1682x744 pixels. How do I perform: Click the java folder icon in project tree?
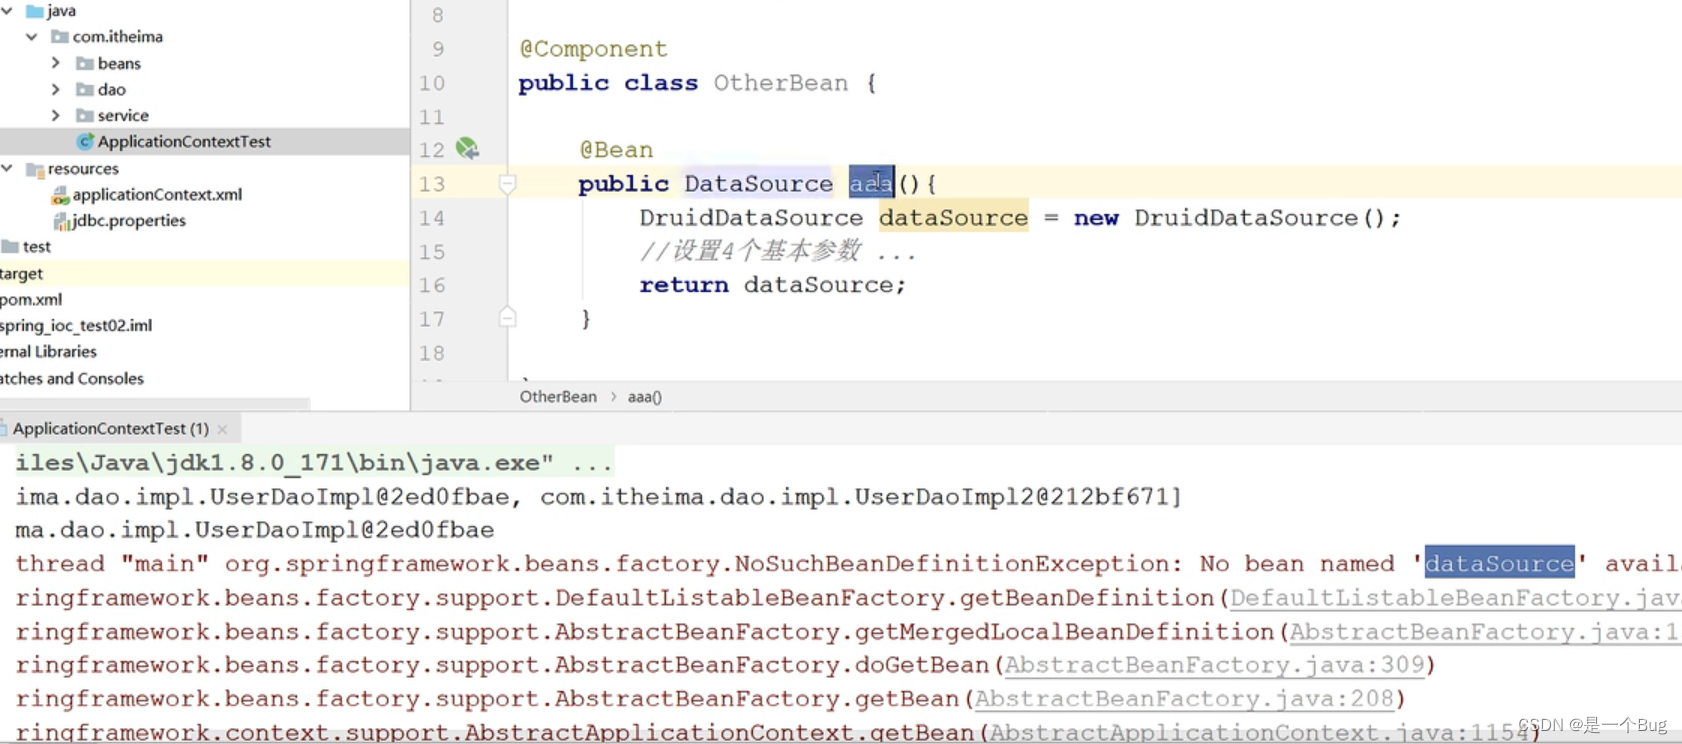click(35, 11)
